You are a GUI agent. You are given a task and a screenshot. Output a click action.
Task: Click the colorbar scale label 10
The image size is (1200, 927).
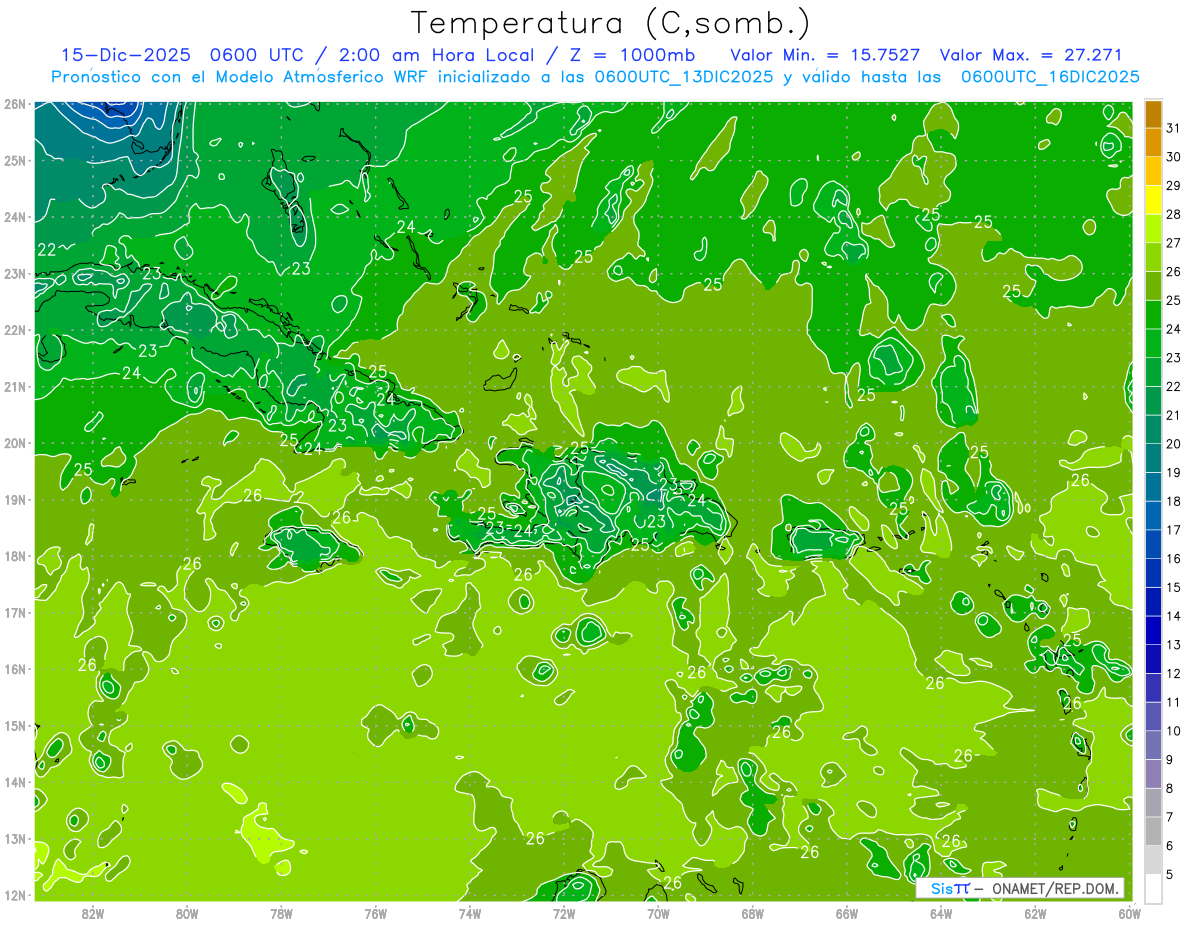[1174, 731]
